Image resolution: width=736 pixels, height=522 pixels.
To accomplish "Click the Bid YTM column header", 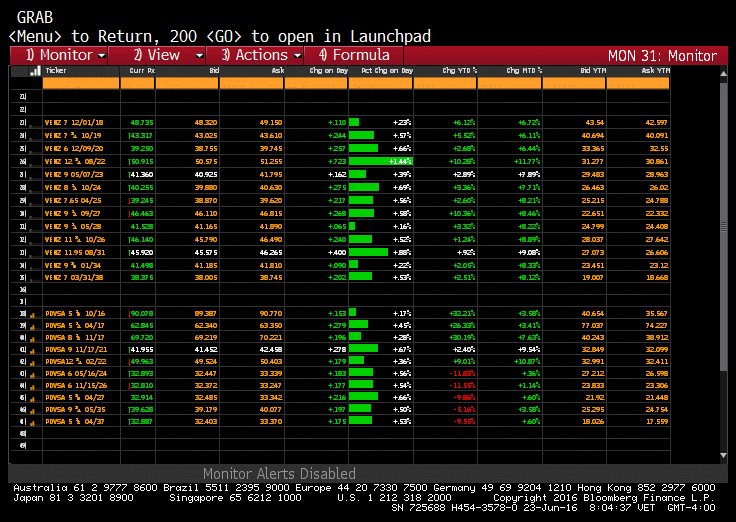I will 593,71.
